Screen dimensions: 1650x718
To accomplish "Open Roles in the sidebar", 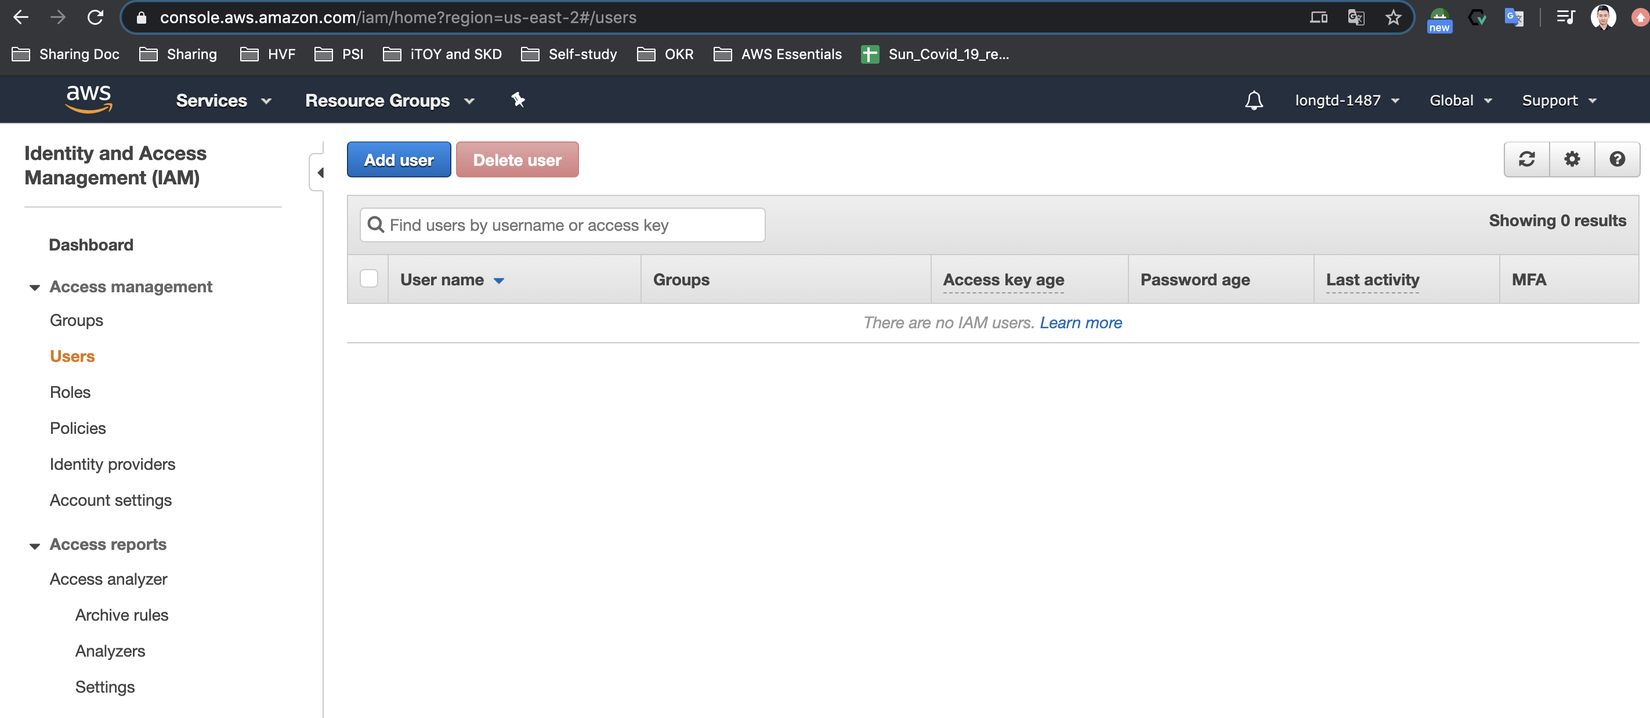I will (x=70, y=392).
